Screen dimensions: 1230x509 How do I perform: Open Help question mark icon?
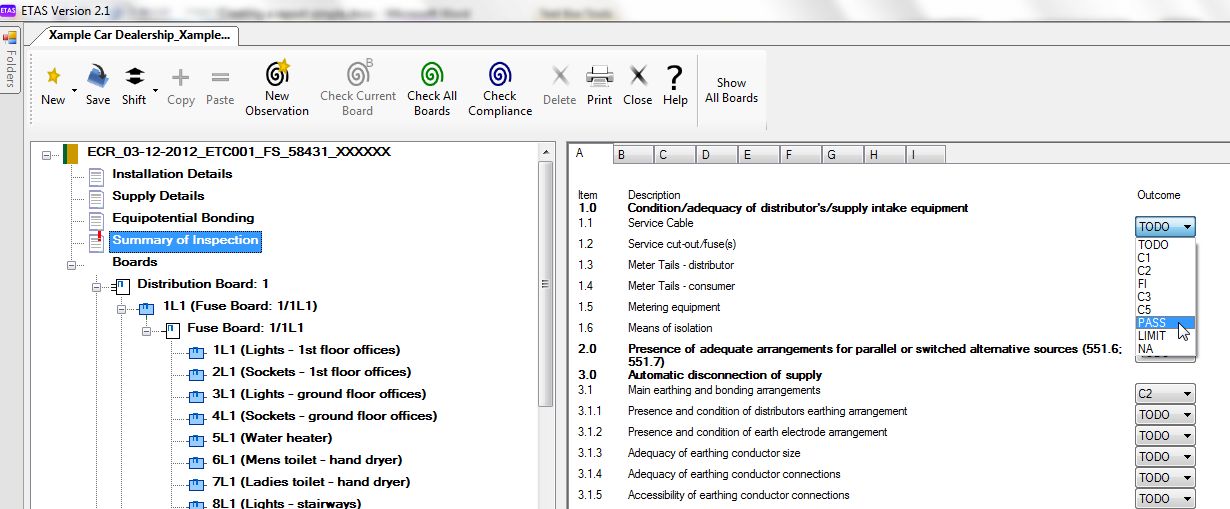click(x=675, y=76)
